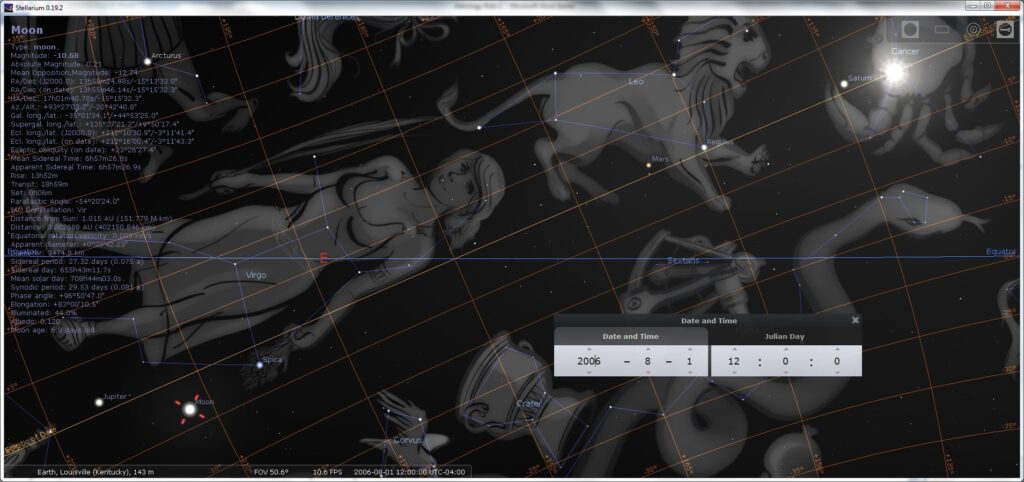Toggle the Telrad sight icon

point(973,29)
